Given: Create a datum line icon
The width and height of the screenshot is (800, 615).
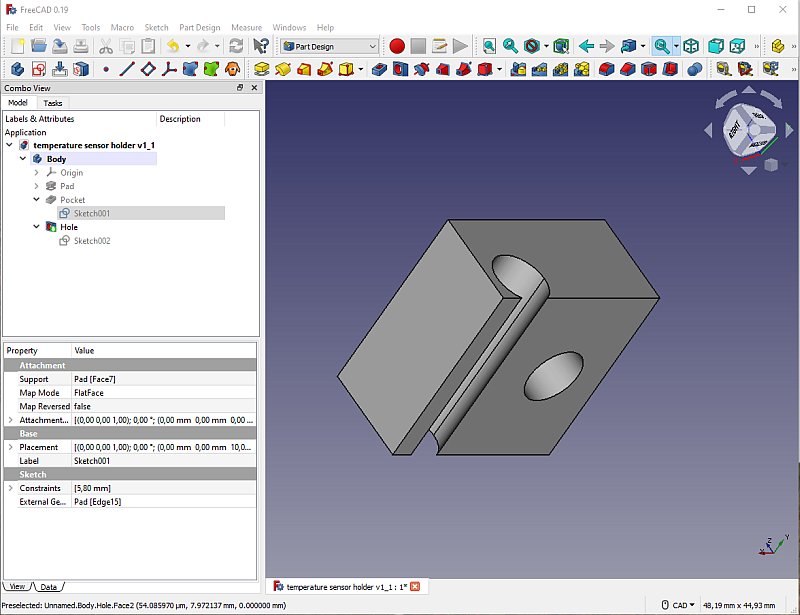Looking at the screenshot, I should [127, 69].
